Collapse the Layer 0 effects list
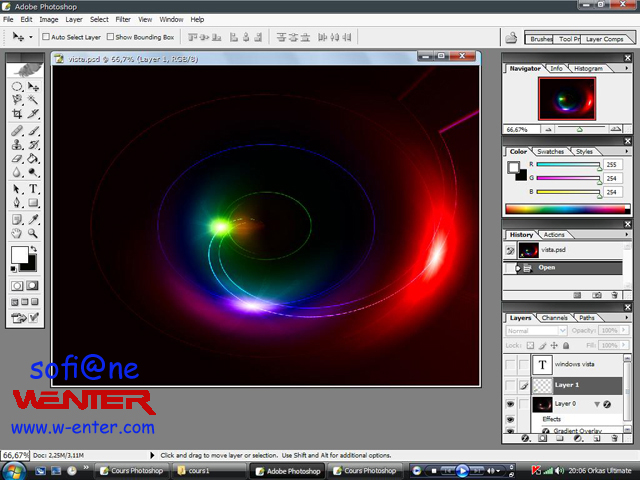Image resolution: width=640 pixels, height=480 pixels. (596, 404)
